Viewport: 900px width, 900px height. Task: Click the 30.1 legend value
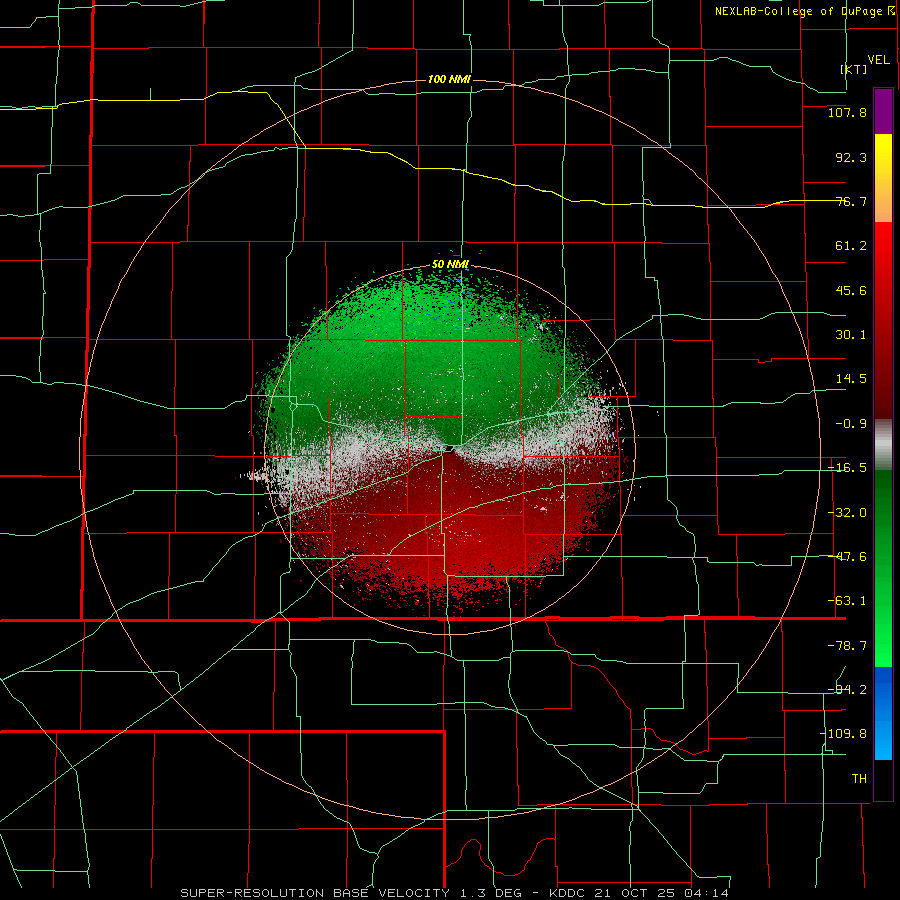click(x=851, y=335)
